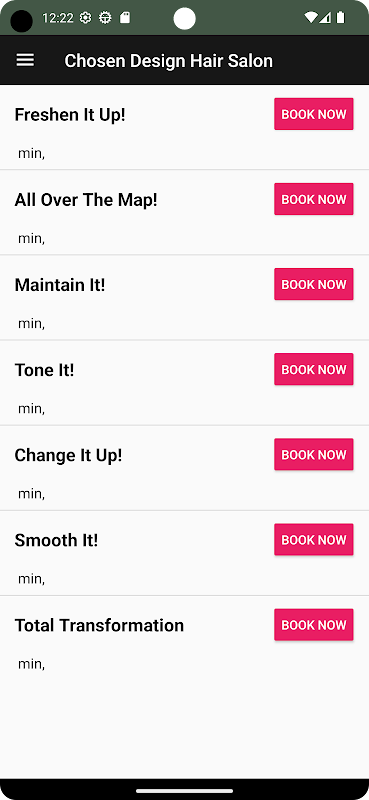Viewport: 369px width, 800px height.
Task: Open the hamburger navigation menu
Action: [x=25, y=60]
